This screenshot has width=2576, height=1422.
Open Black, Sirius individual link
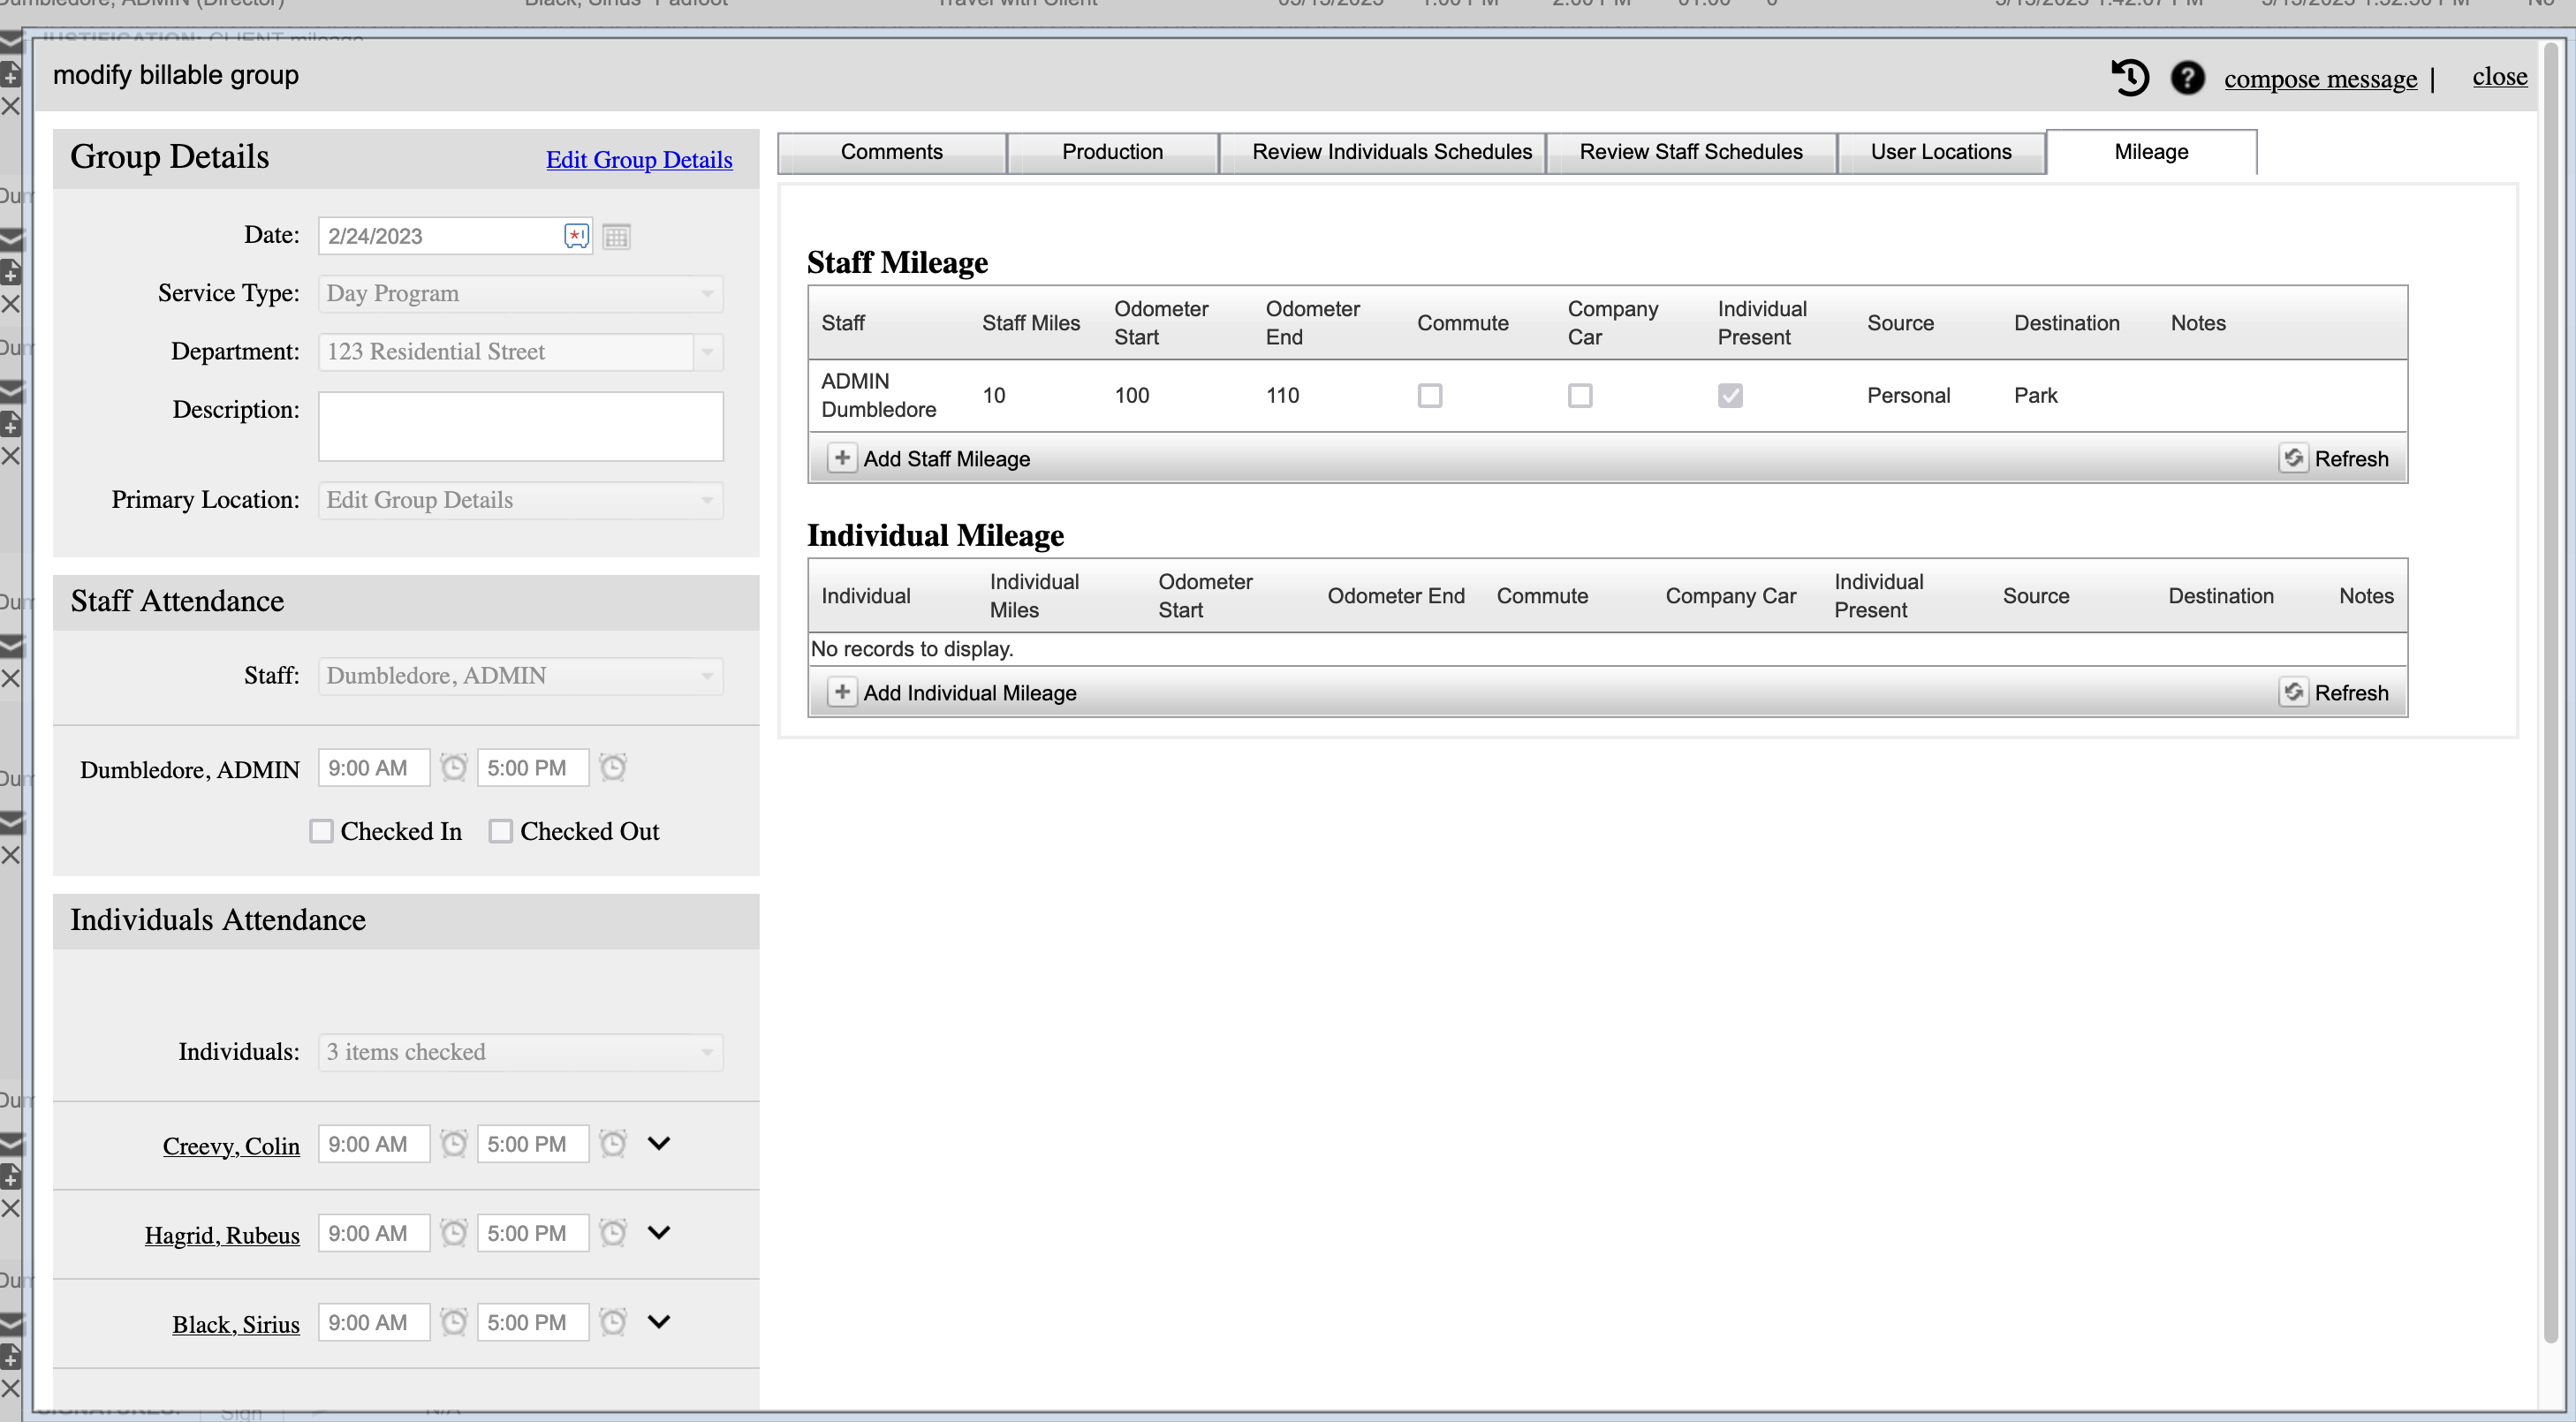(236, 1324)
